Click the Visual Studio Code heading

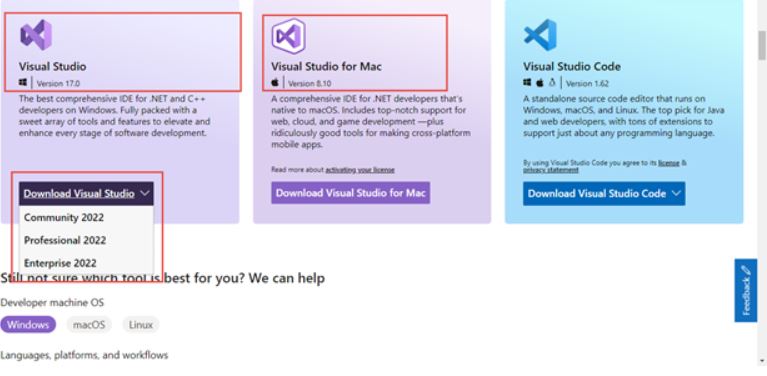coord(572,66)
